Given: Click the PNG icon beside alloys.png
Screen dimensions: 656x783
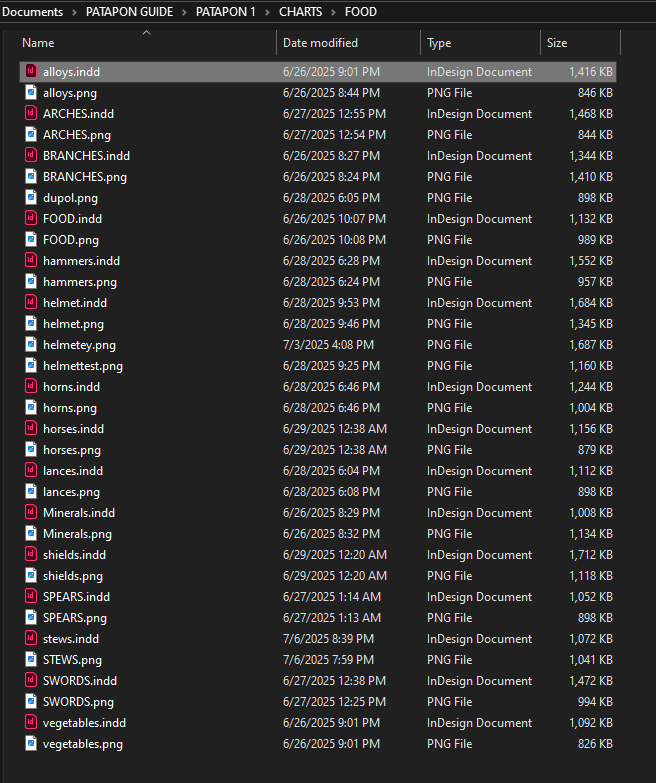Looking at the screenshot, I should 31,93.
